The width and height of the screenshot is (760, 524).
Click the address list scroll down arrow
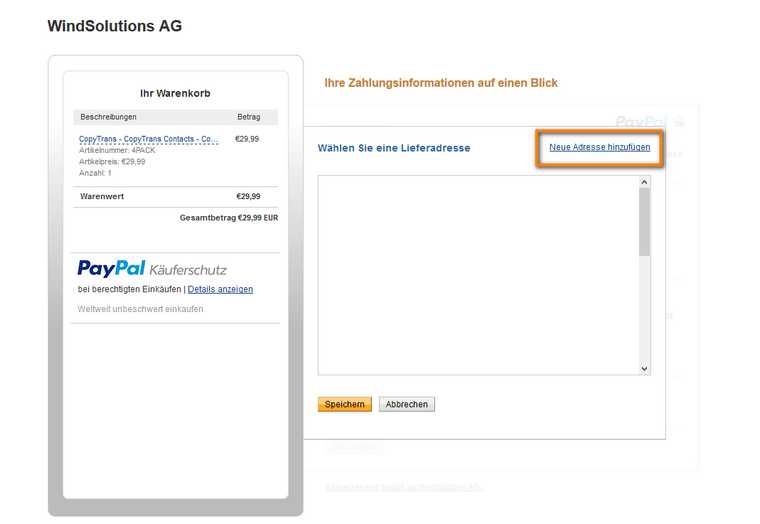(644, 368)
